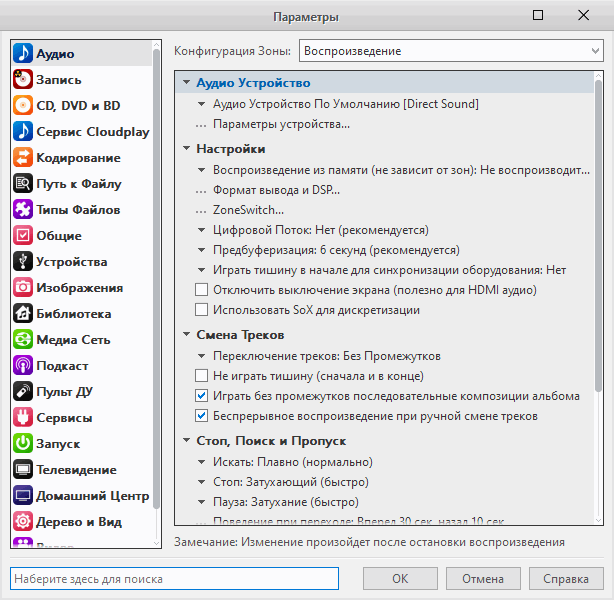614x600 pixels.
Task: Click the Кодирование arrows icon
Action: tap(23, 158)
